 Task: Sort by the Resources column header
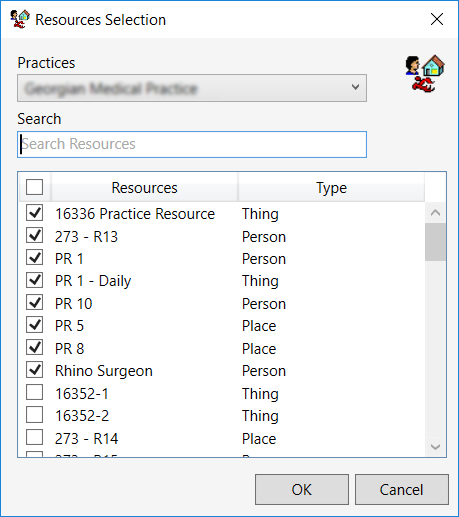tap(144, 187)
